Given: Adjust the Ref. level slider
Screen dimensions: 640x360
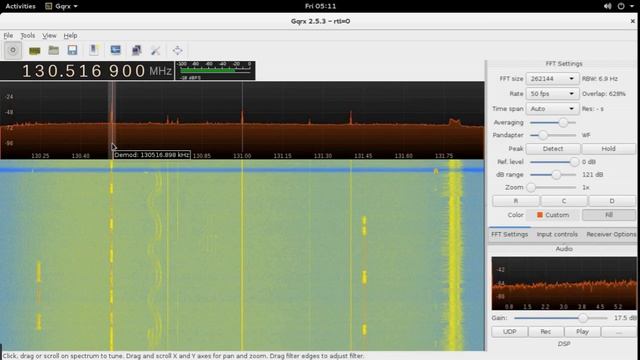Looking at the screenshot, I should pos(554,162).
